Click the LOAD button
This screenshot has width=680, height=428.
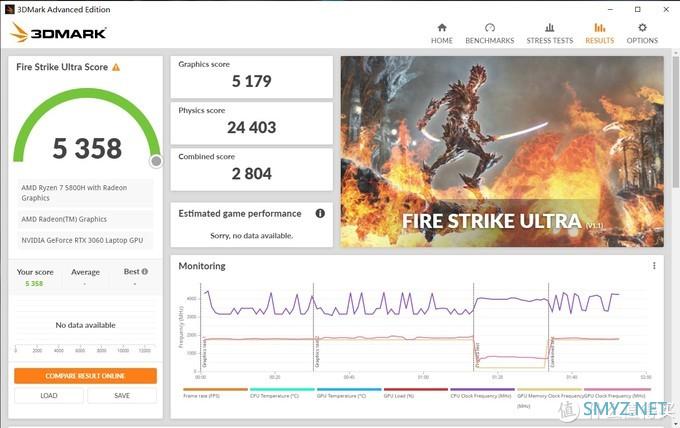pos(49,395)
